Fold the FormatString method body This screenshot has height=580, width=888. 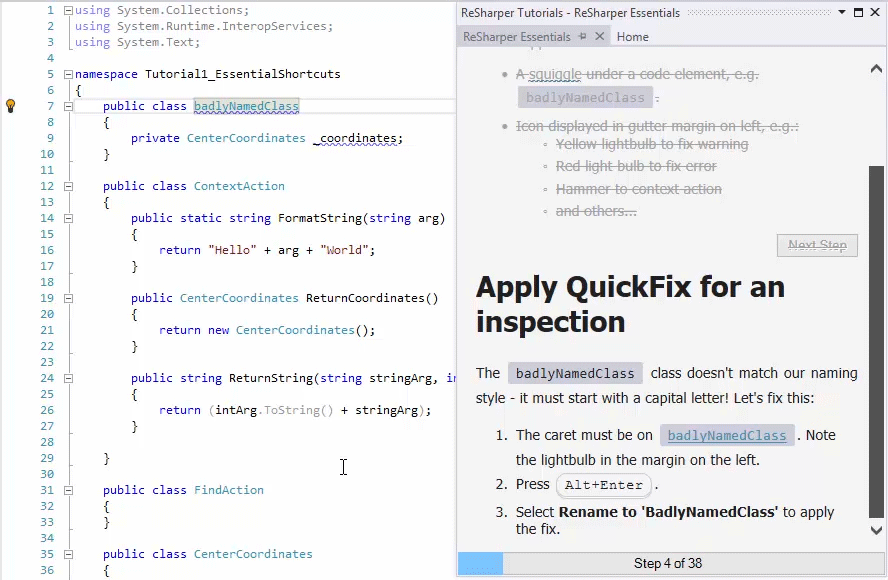tap(68, 218)
